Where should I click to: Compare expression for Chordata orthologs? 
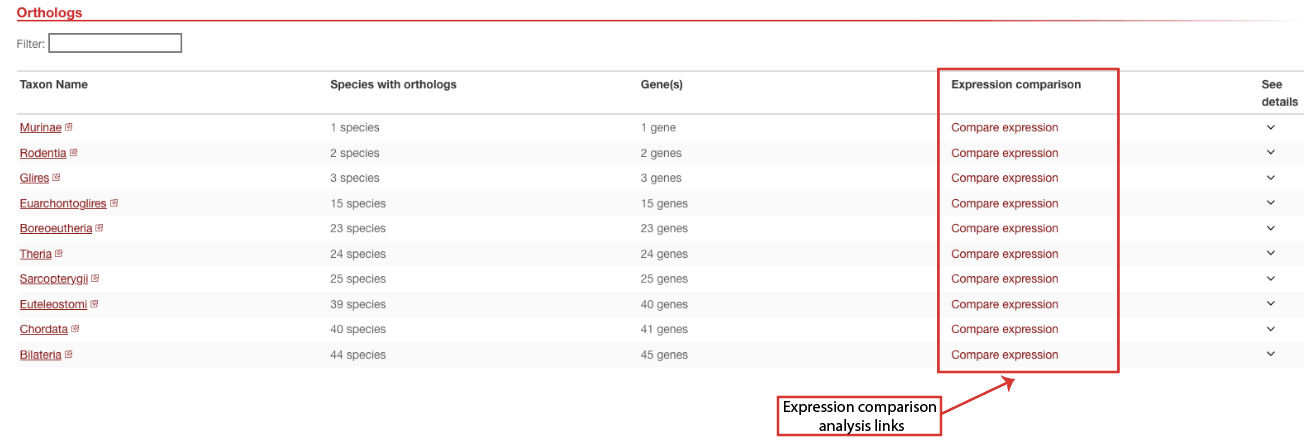tap(1004, 329)
